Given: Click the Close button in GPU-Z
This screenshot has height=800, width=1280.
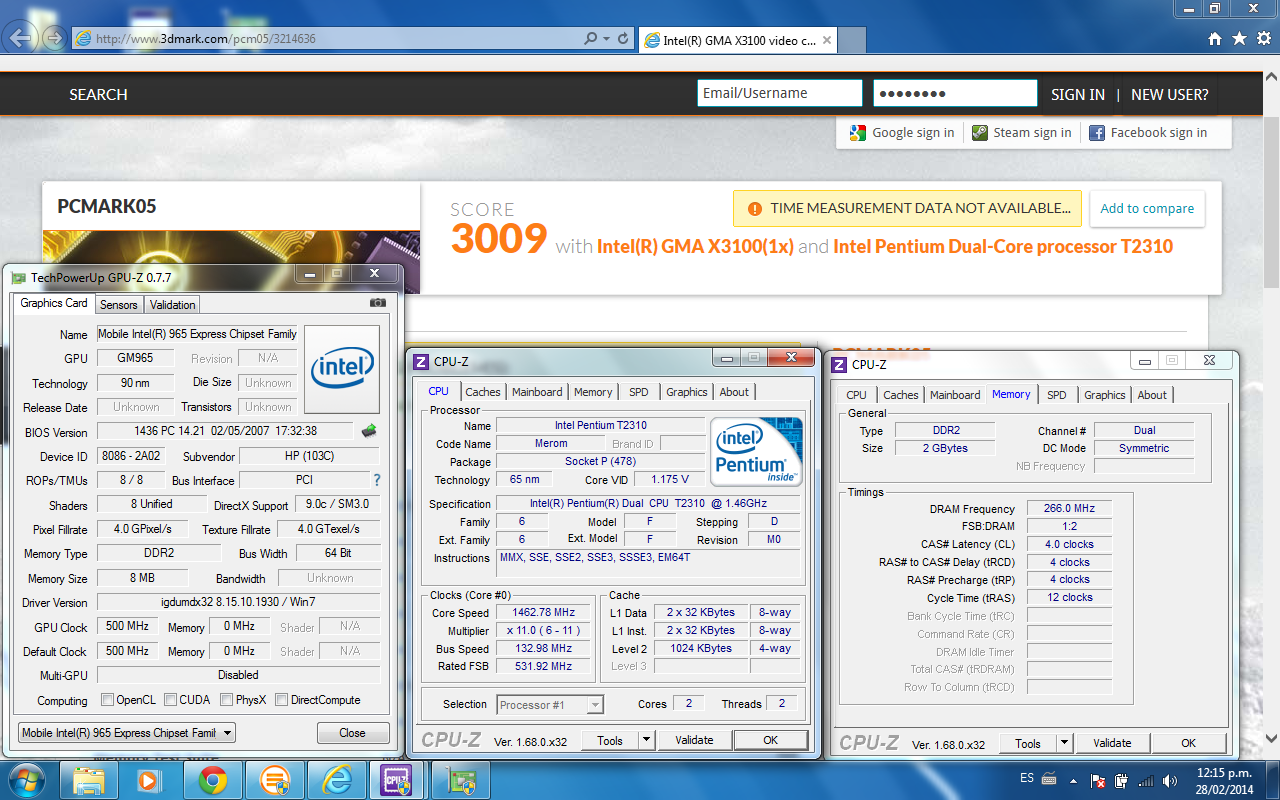Looking at the screenshot, I should point(352,733).
